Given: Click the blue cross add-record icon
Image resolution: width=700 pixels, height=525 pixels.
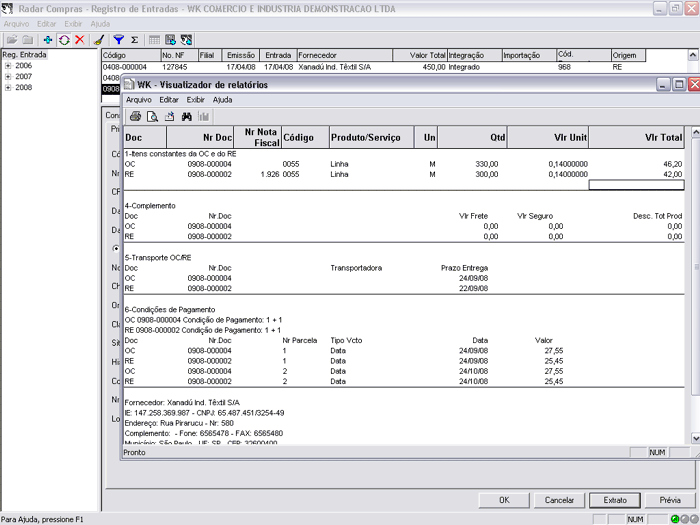Looking at the screenshot, I should pyautogui.click(x=48, y=39).
